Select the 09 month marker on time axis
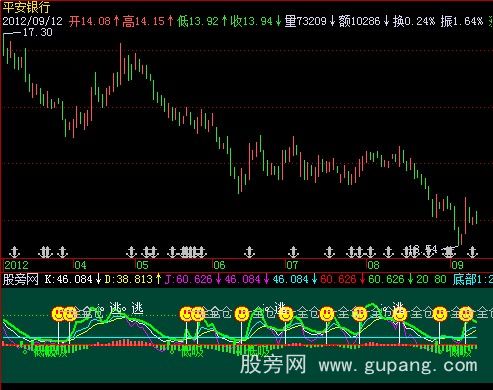Image resolution: width=493 pixels, height=390 pixels. pos(457,265)
